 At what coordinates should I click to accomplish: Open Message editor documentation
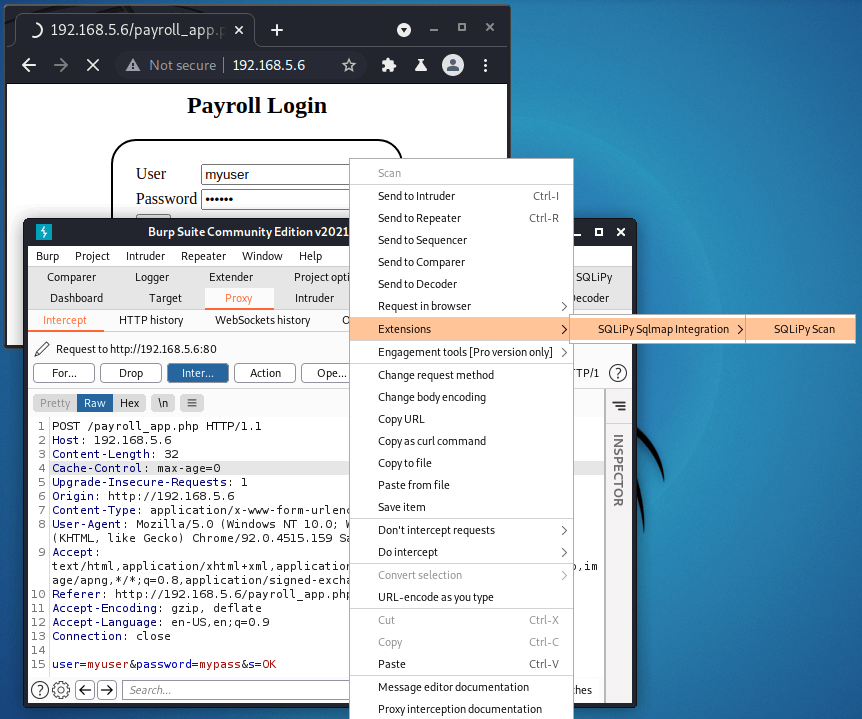(461, 688)
